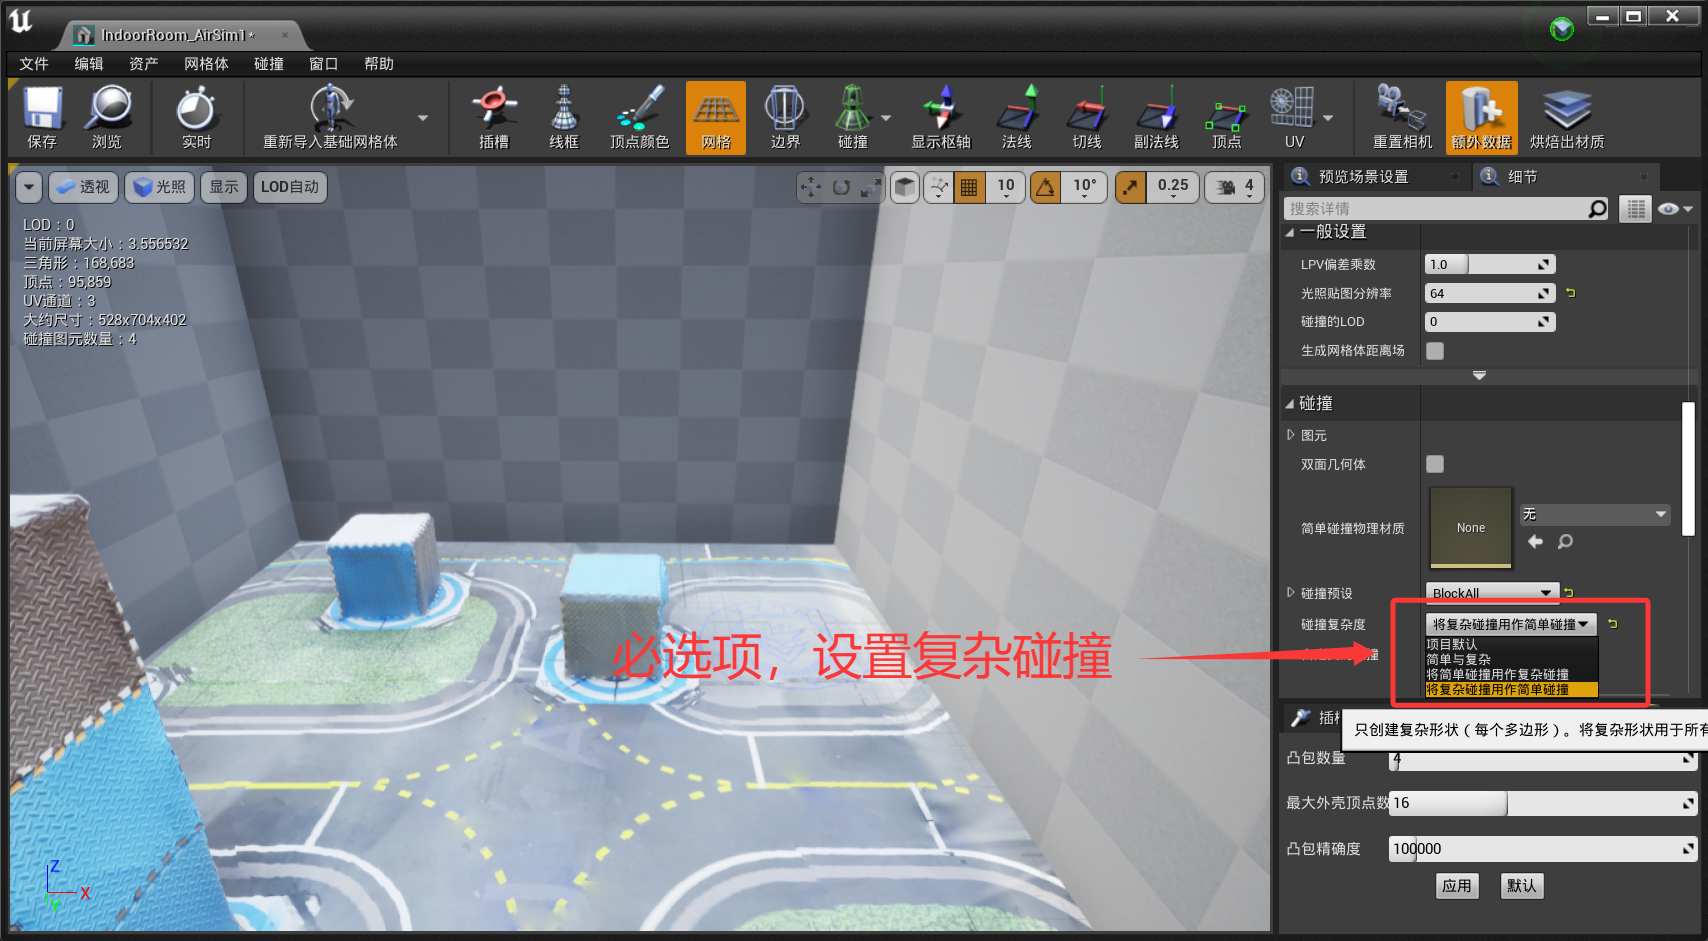1708x941 pixels.
Task: Switch to 细节 details tab
Action: [x=1565, y=177]
